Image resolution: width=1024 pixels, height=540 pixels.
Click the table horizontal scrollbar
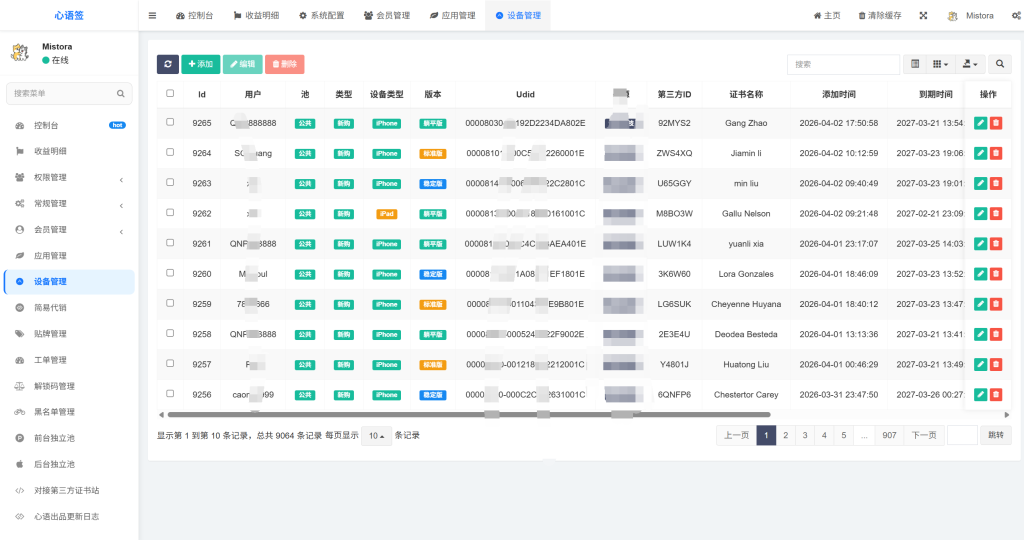[469, 415]
